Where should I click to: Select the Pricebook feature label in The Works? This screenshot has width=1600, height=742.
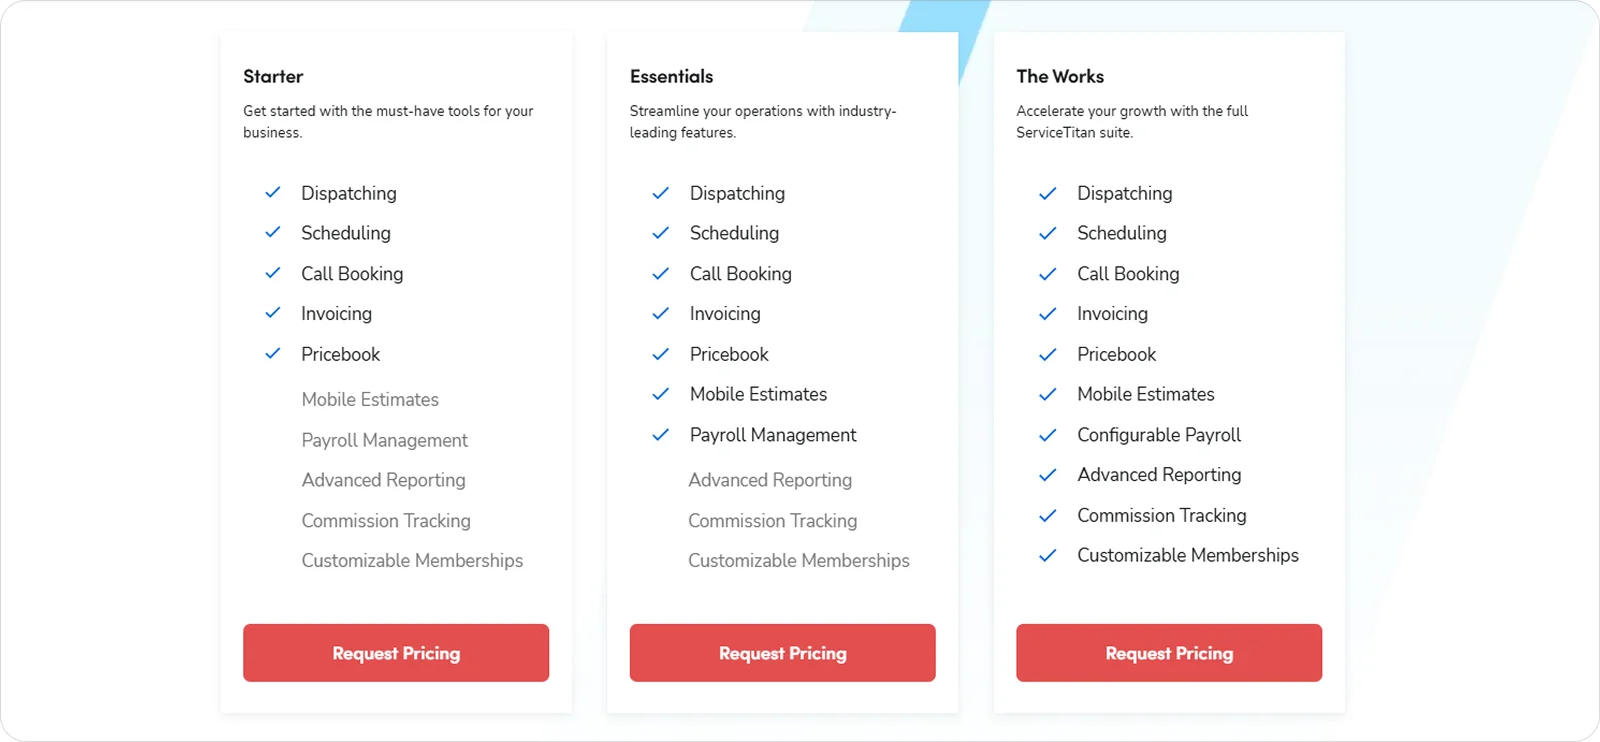coord(1116,354)
